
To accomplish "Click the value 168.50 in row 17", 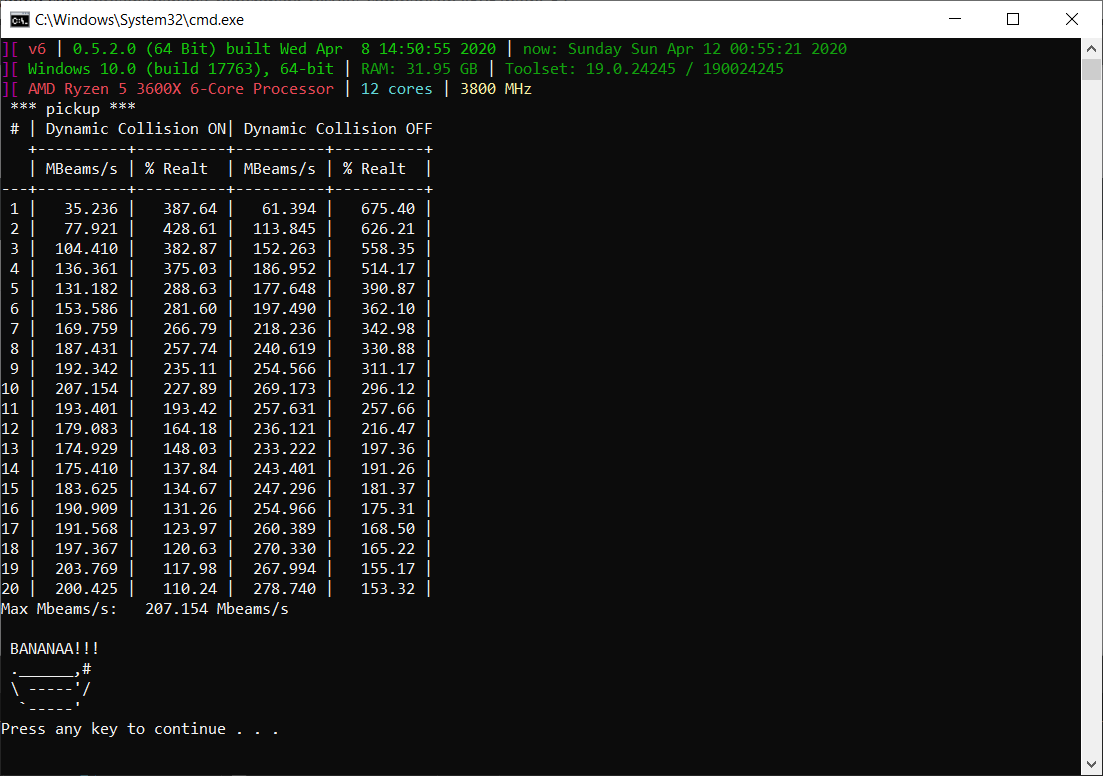I will (388, 528).
